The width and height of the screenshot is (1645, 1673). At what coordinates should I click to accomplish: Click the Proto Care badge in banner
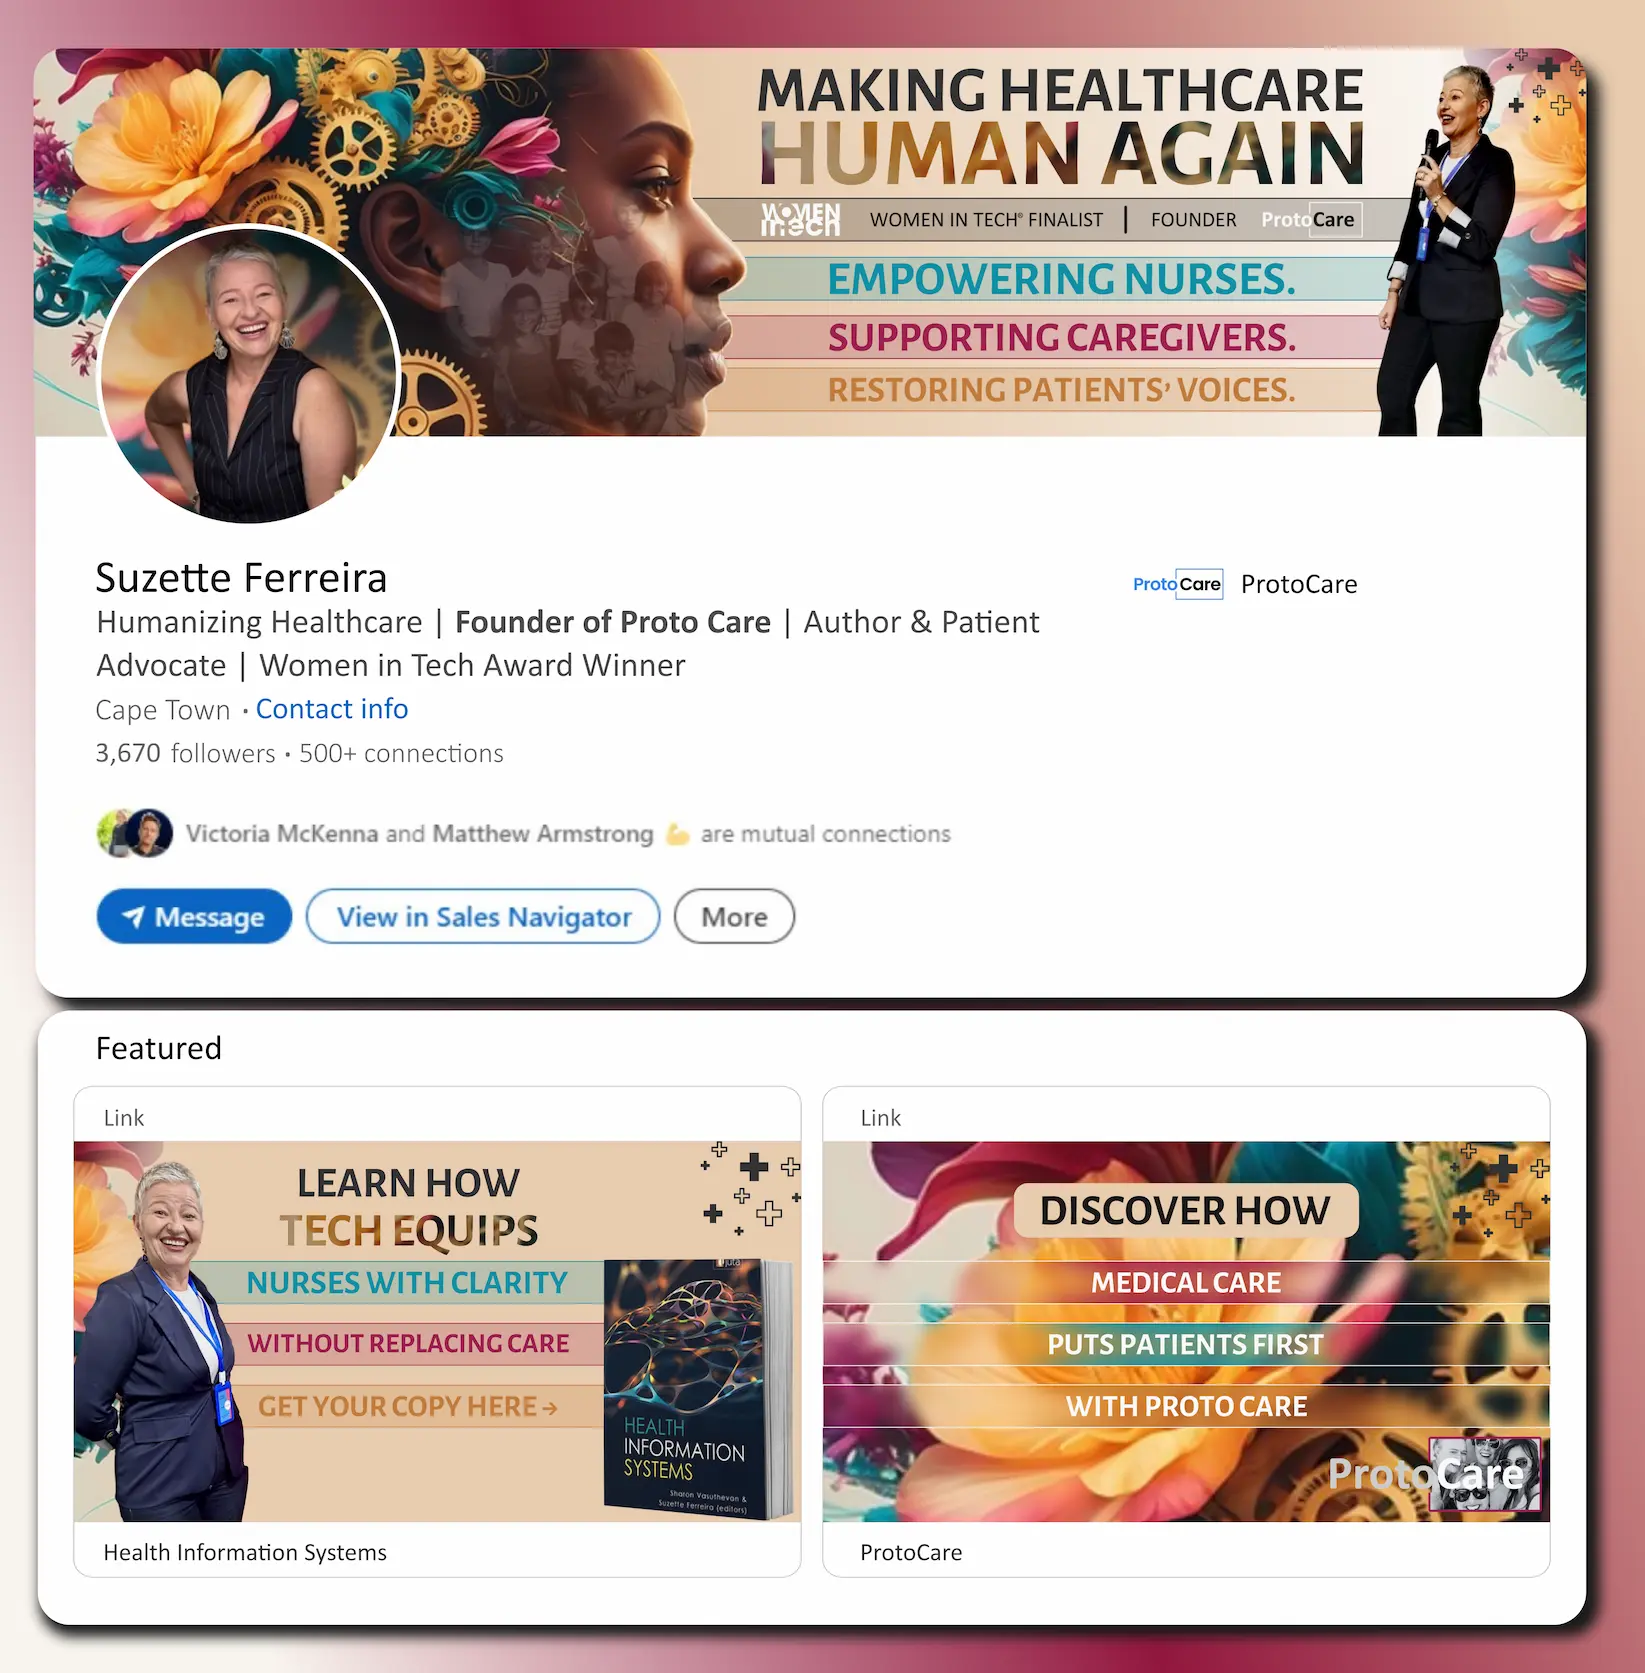pos(1308,219)
